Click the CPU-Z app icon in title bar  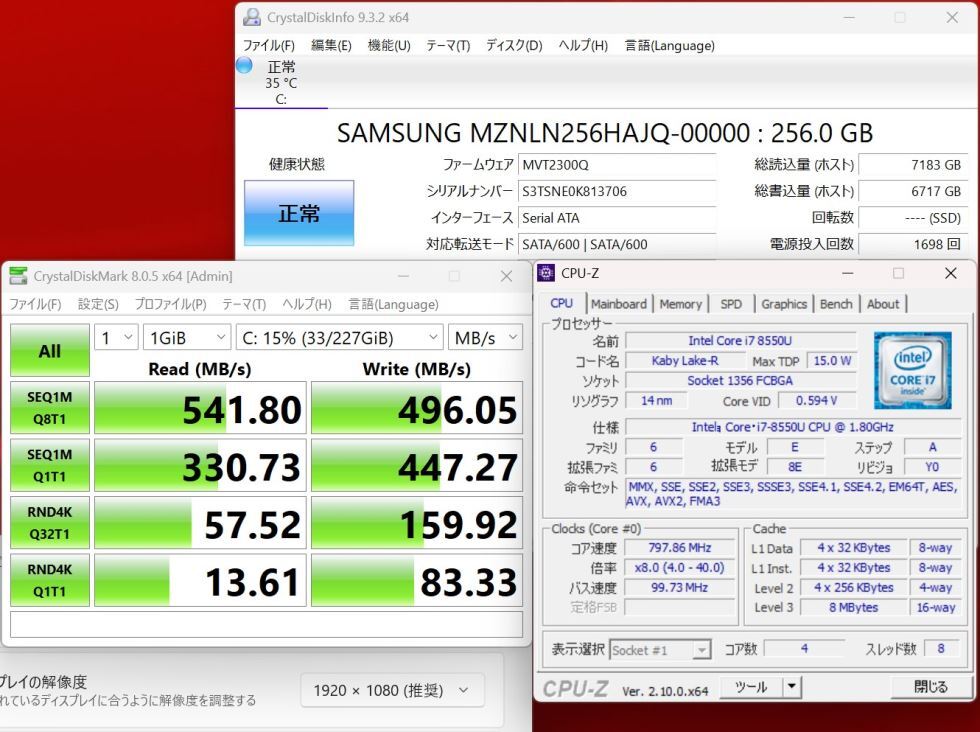point(546,273)
